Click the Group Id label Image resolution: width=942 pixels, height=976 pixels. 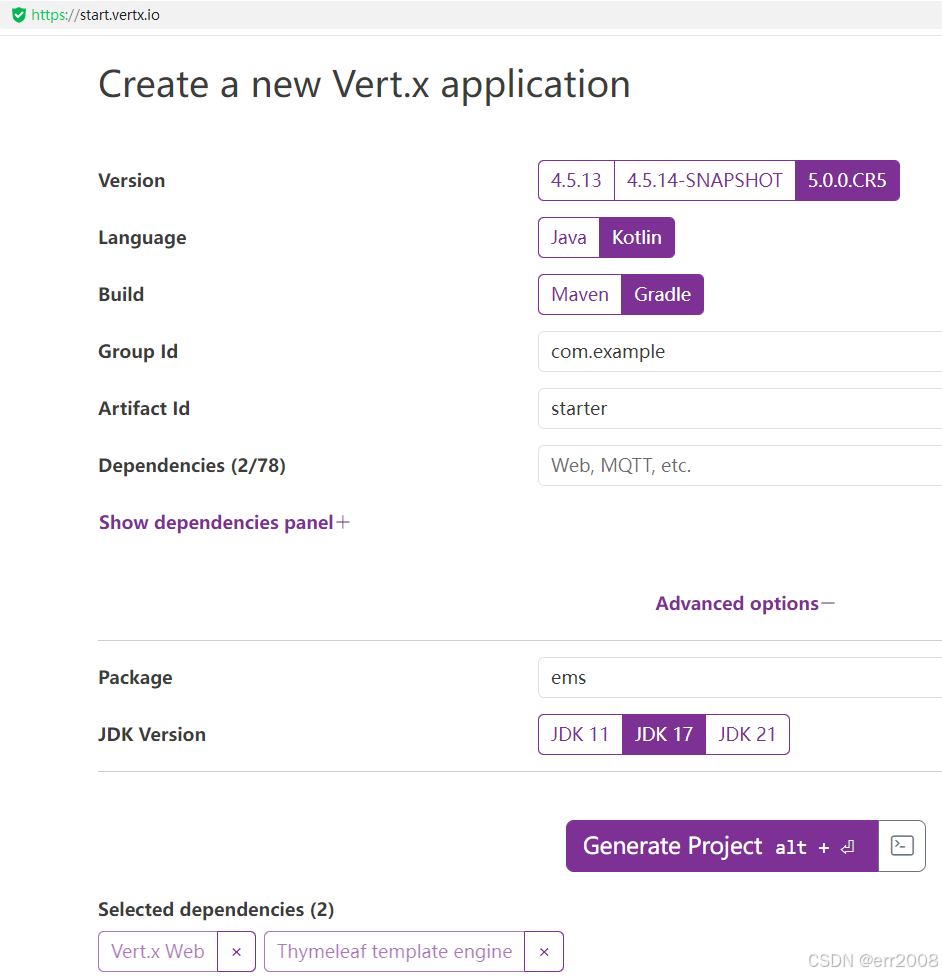(x=138, y=352)
